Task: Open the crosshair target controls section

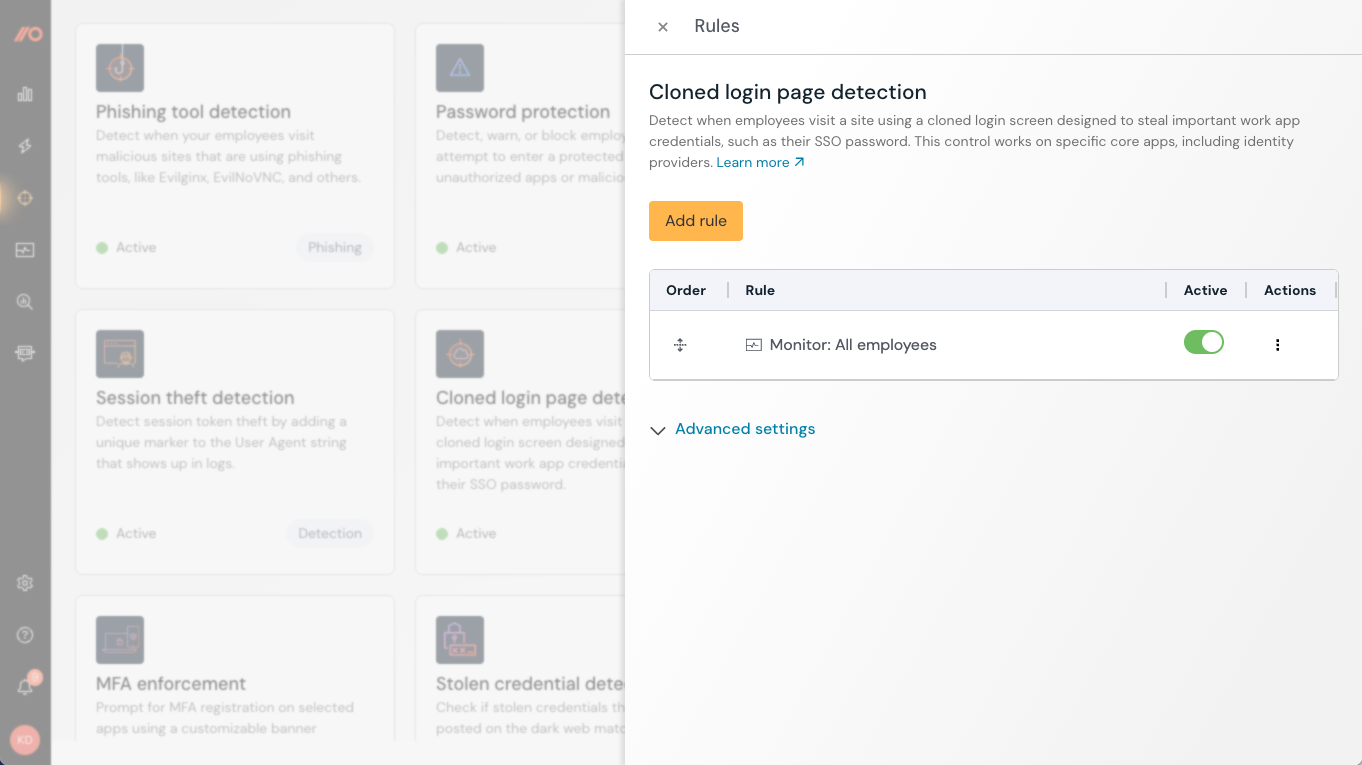Action: [x=25, y=198]
